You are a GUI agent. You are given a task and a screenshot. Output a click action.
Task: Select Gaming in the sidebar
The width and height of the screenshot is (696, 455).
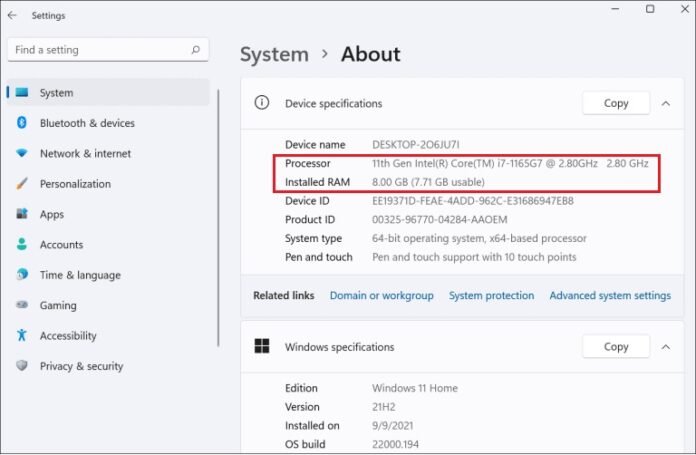(x=108, y=305)
